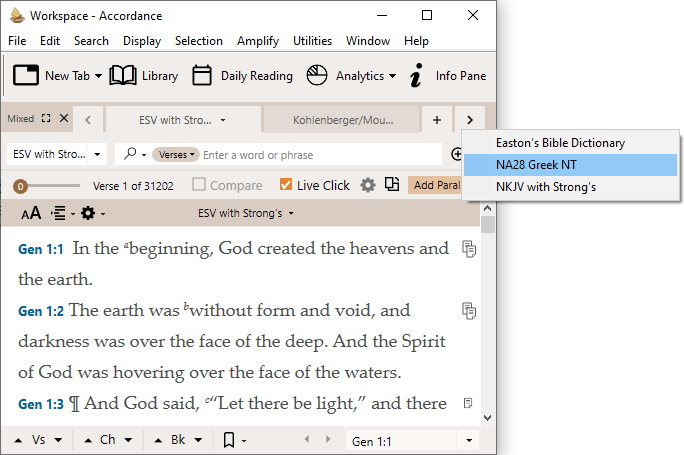The image size is (684, 455).
Task: Click the copy icon beside Gen 1:1
Action: point(468,249)
